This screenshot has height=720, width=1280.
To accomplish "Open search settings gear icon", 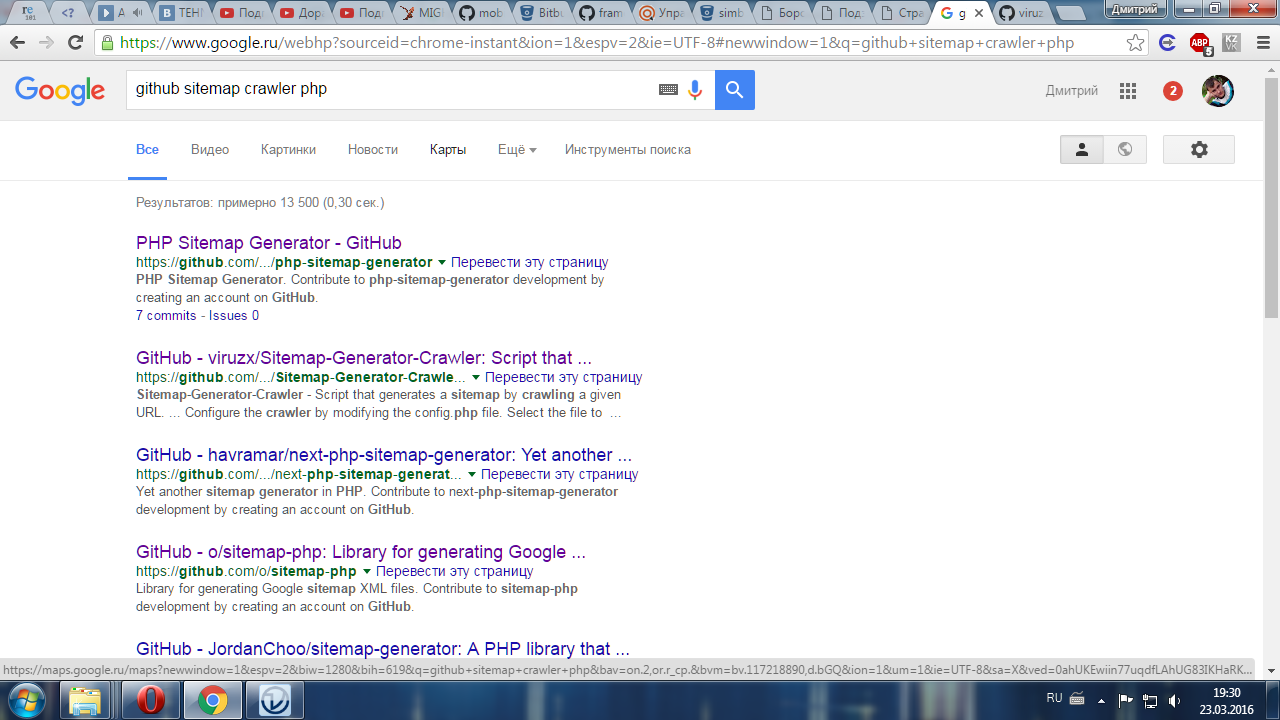I will (1199, 149).
